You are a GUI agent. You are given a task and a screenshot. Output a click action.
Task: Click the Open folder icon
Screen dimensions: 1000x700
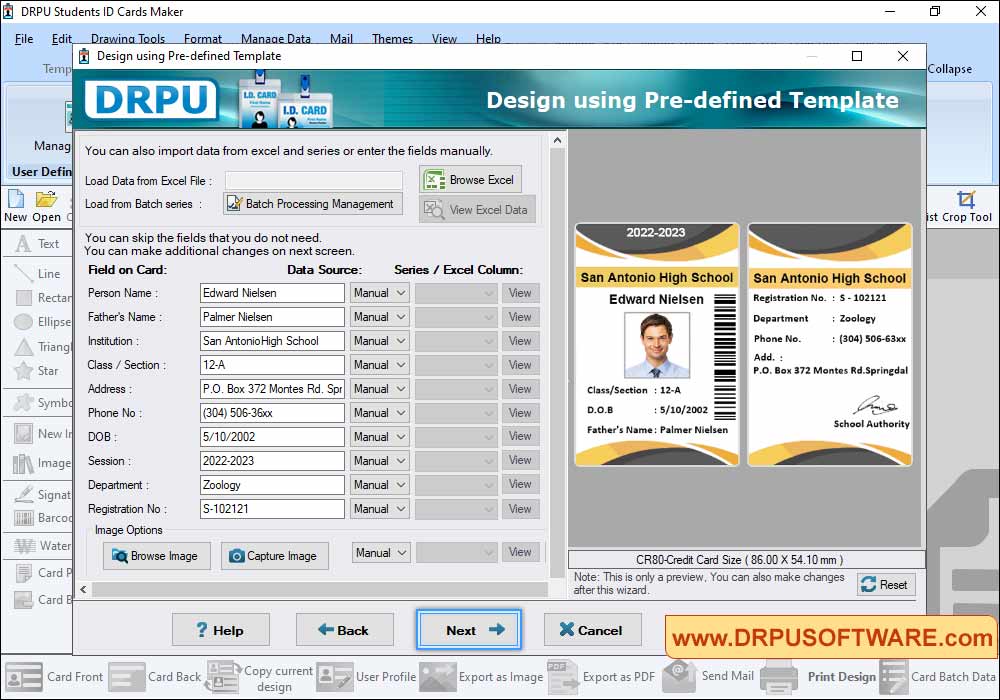tap(47, 207)
